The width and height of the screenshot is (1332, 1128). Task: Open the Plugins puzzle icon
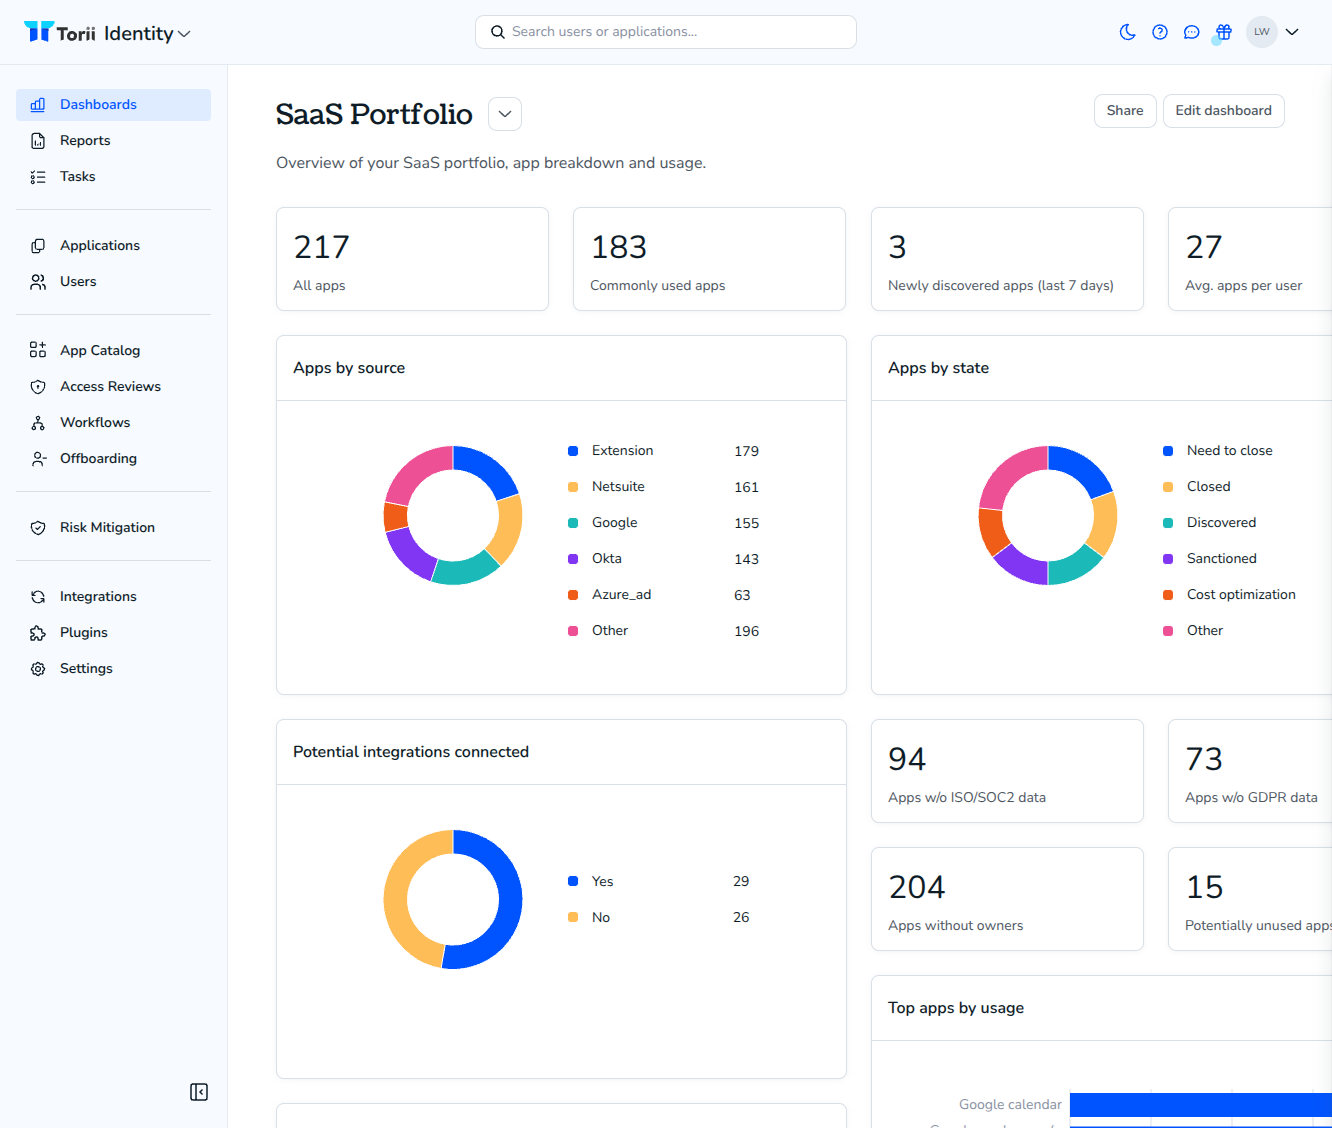tap(38, 633)
